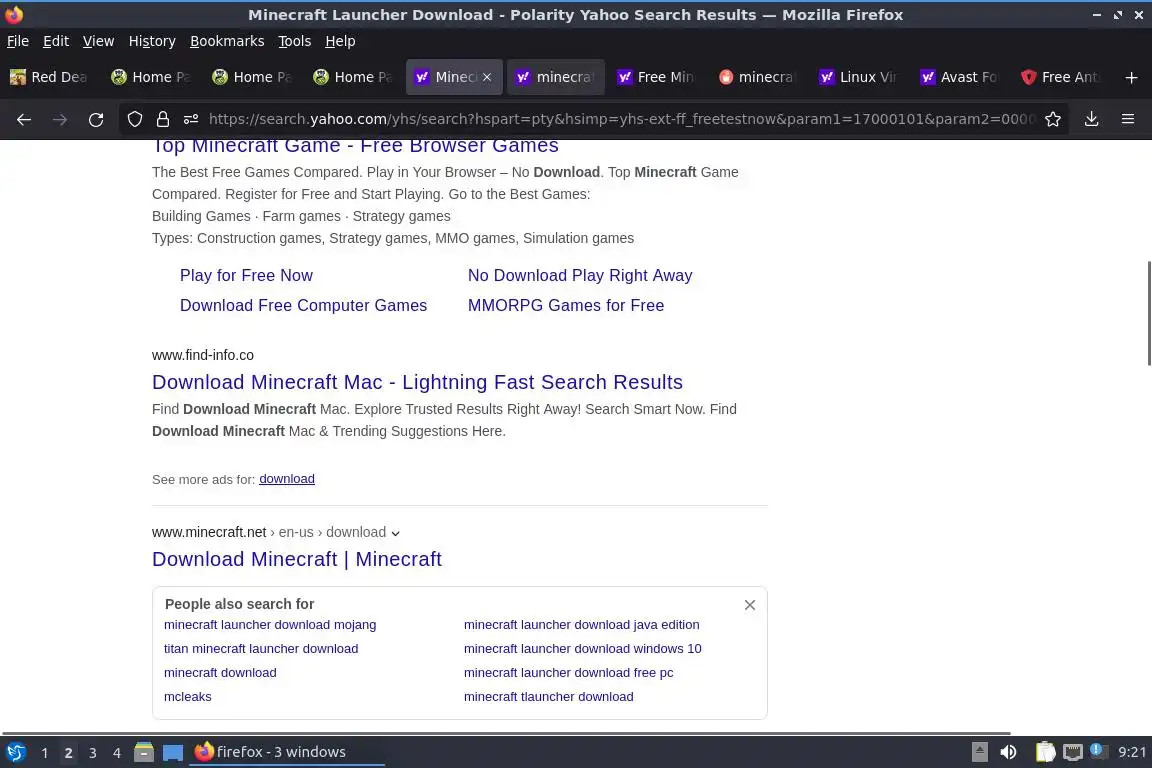Switch to the Linux Vir tab
1152x768 pixels.
tap(858, 77)
